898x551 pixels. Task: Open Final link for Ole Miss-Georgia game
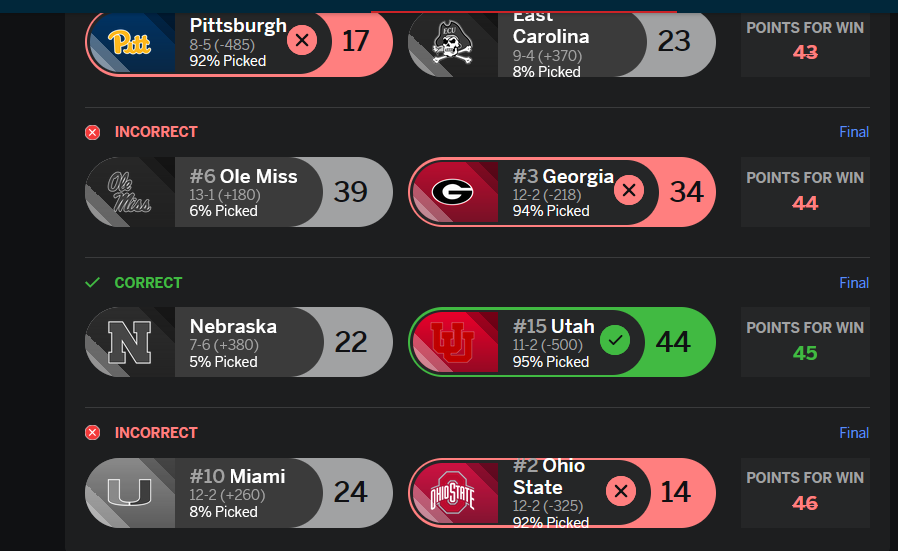click(853, 132)
